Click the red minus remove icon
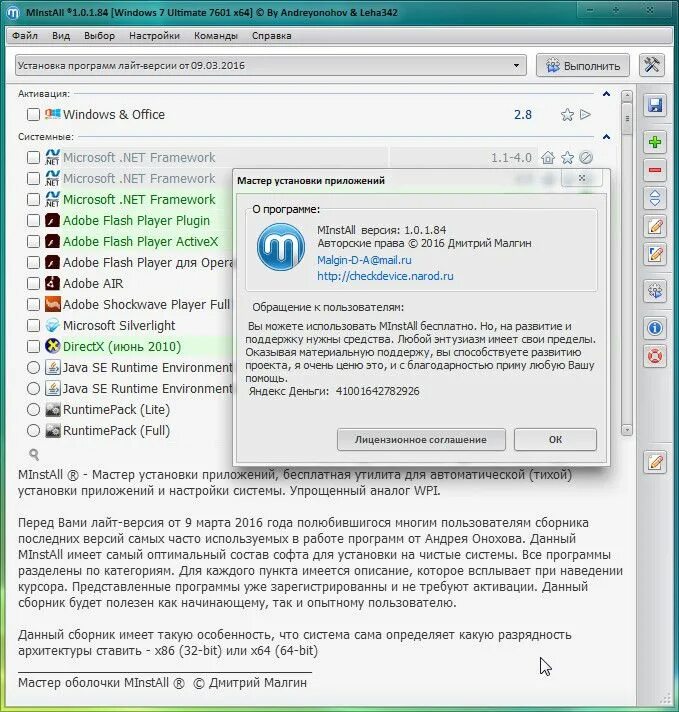The width and height of the screenshot is (679, 712). pyautogui.click(x=654, y=170)
